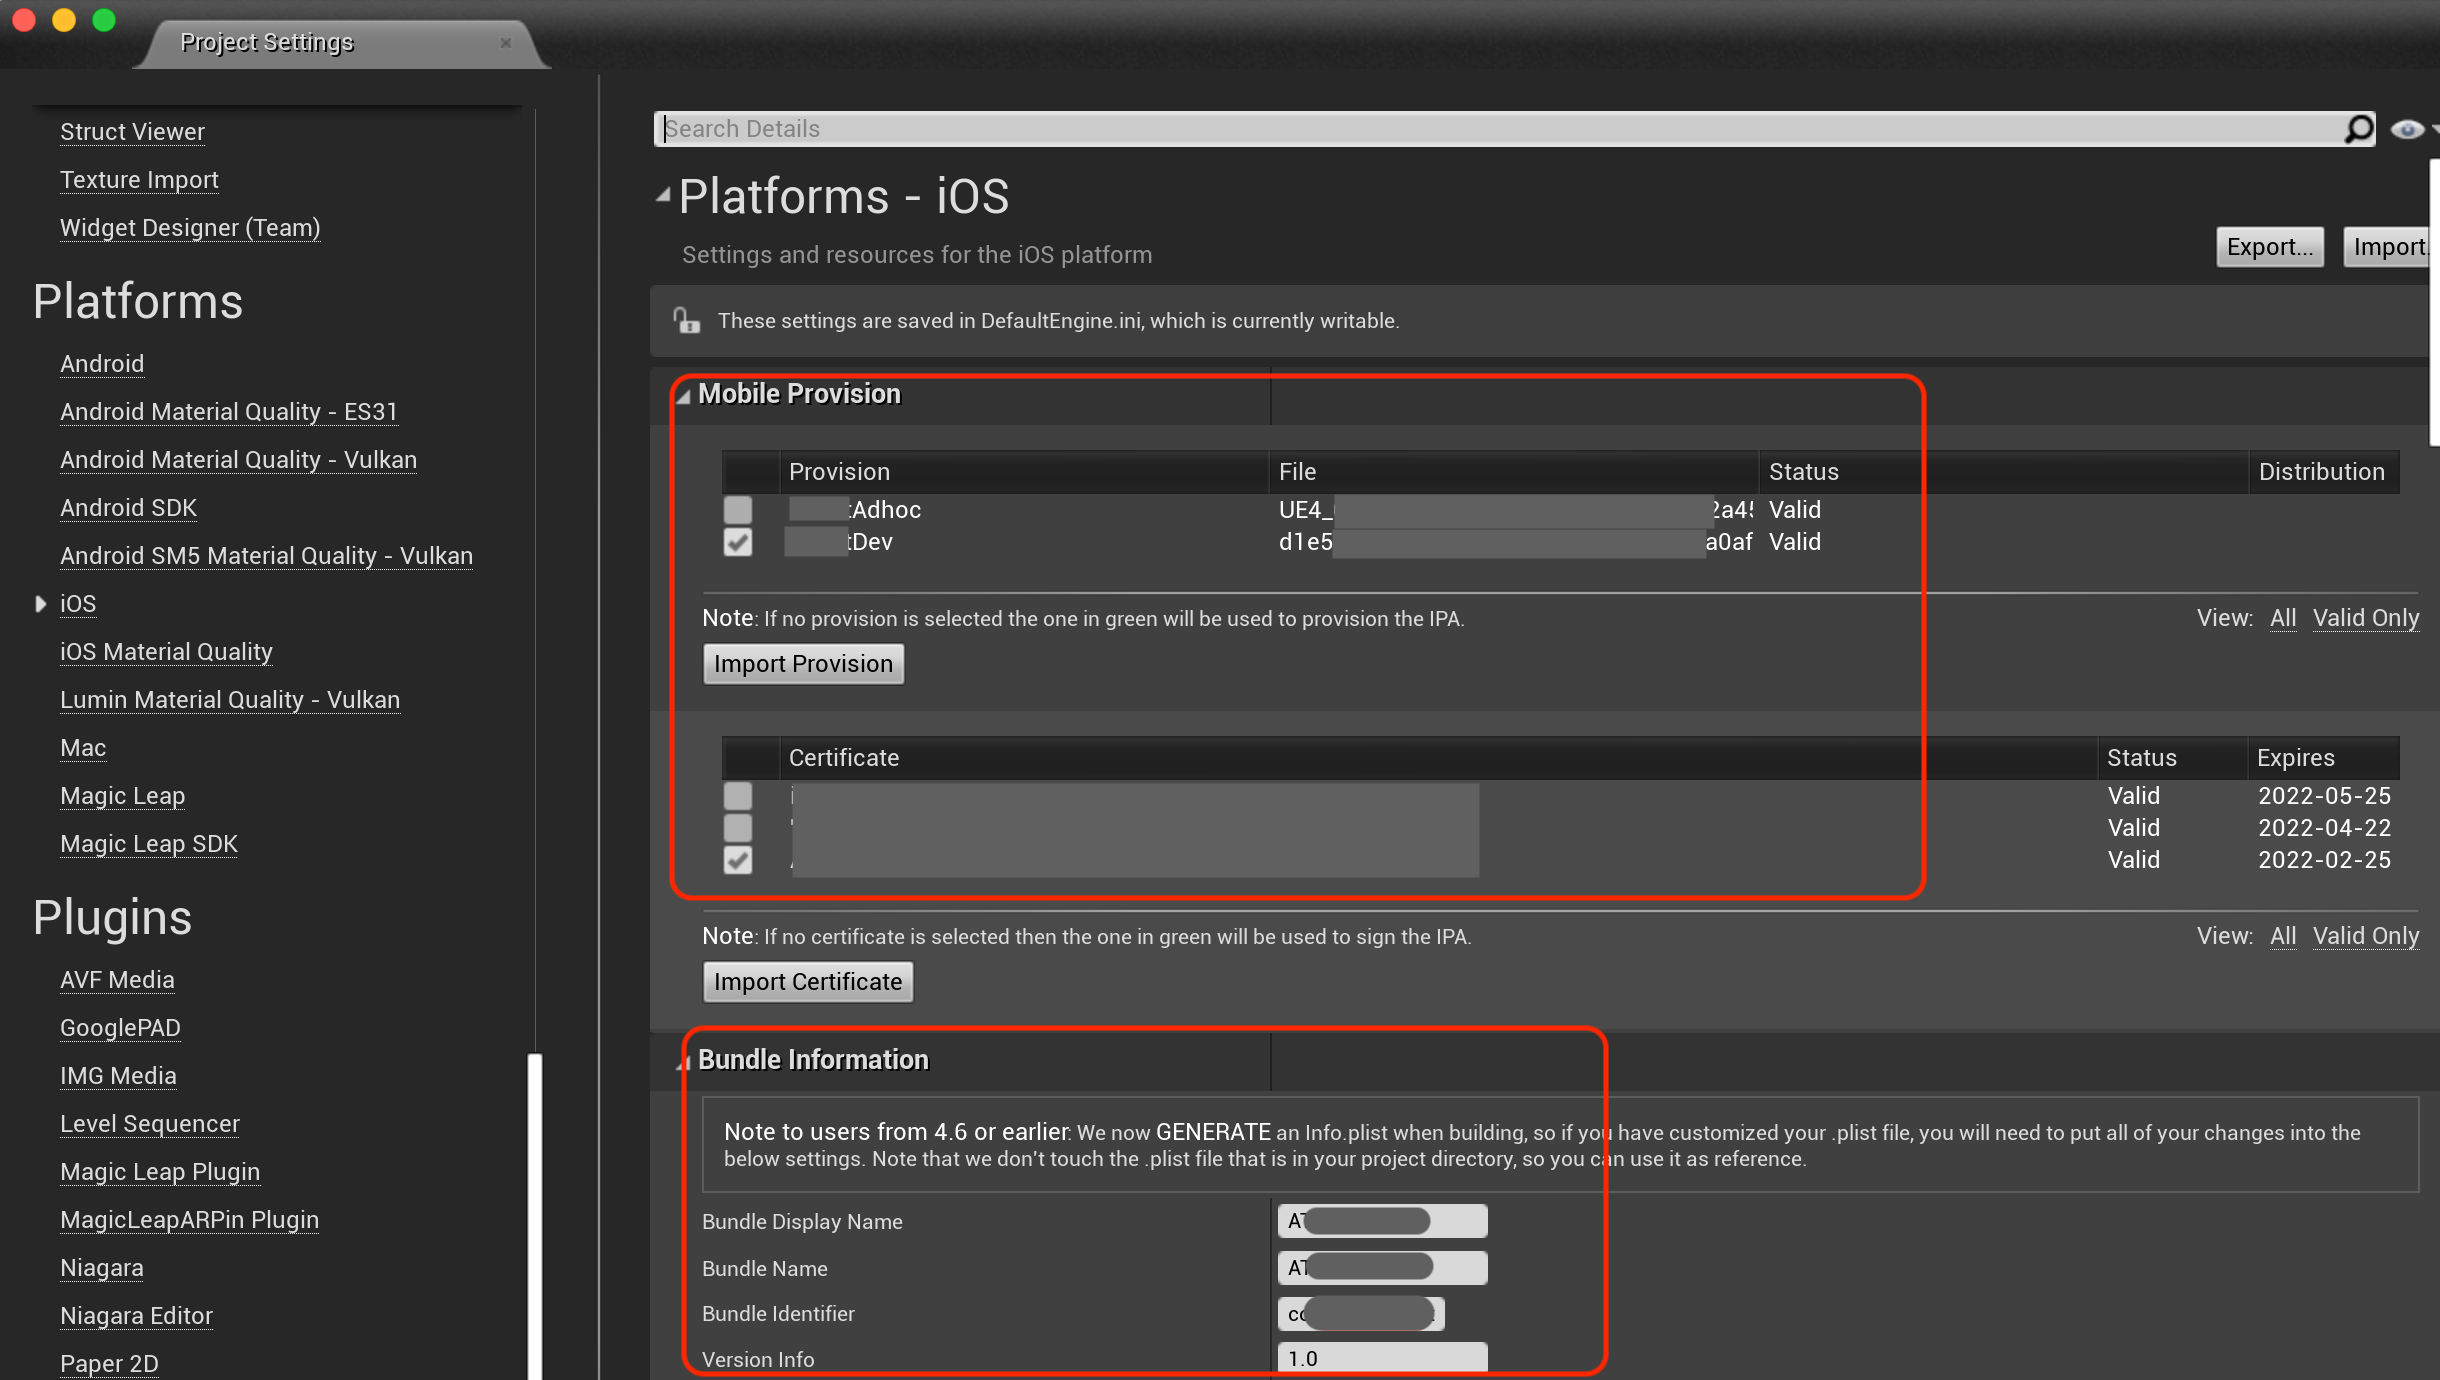
Task: Collapse the Mobile Provision section
Action: click(684, 396)
